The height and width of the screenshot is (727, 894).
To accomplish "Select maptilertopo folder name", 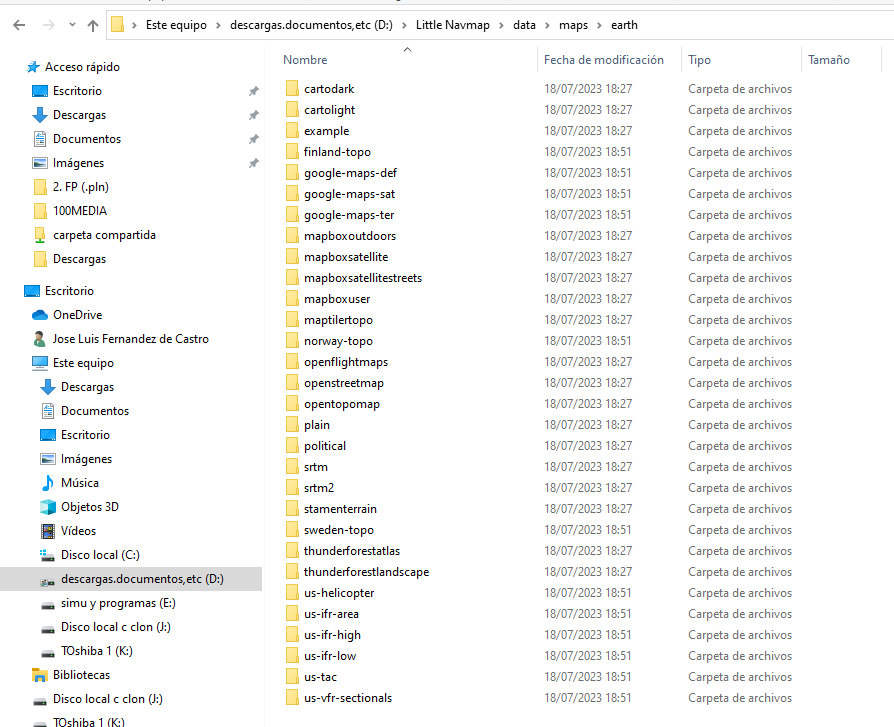I will coord(338,320).
